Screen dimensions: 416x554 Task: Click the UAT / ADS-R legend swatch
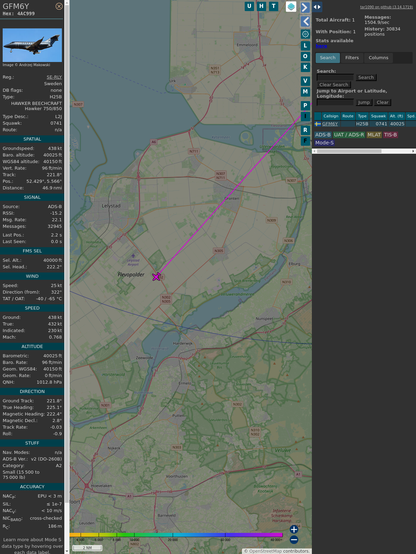[x=349, y=135]
